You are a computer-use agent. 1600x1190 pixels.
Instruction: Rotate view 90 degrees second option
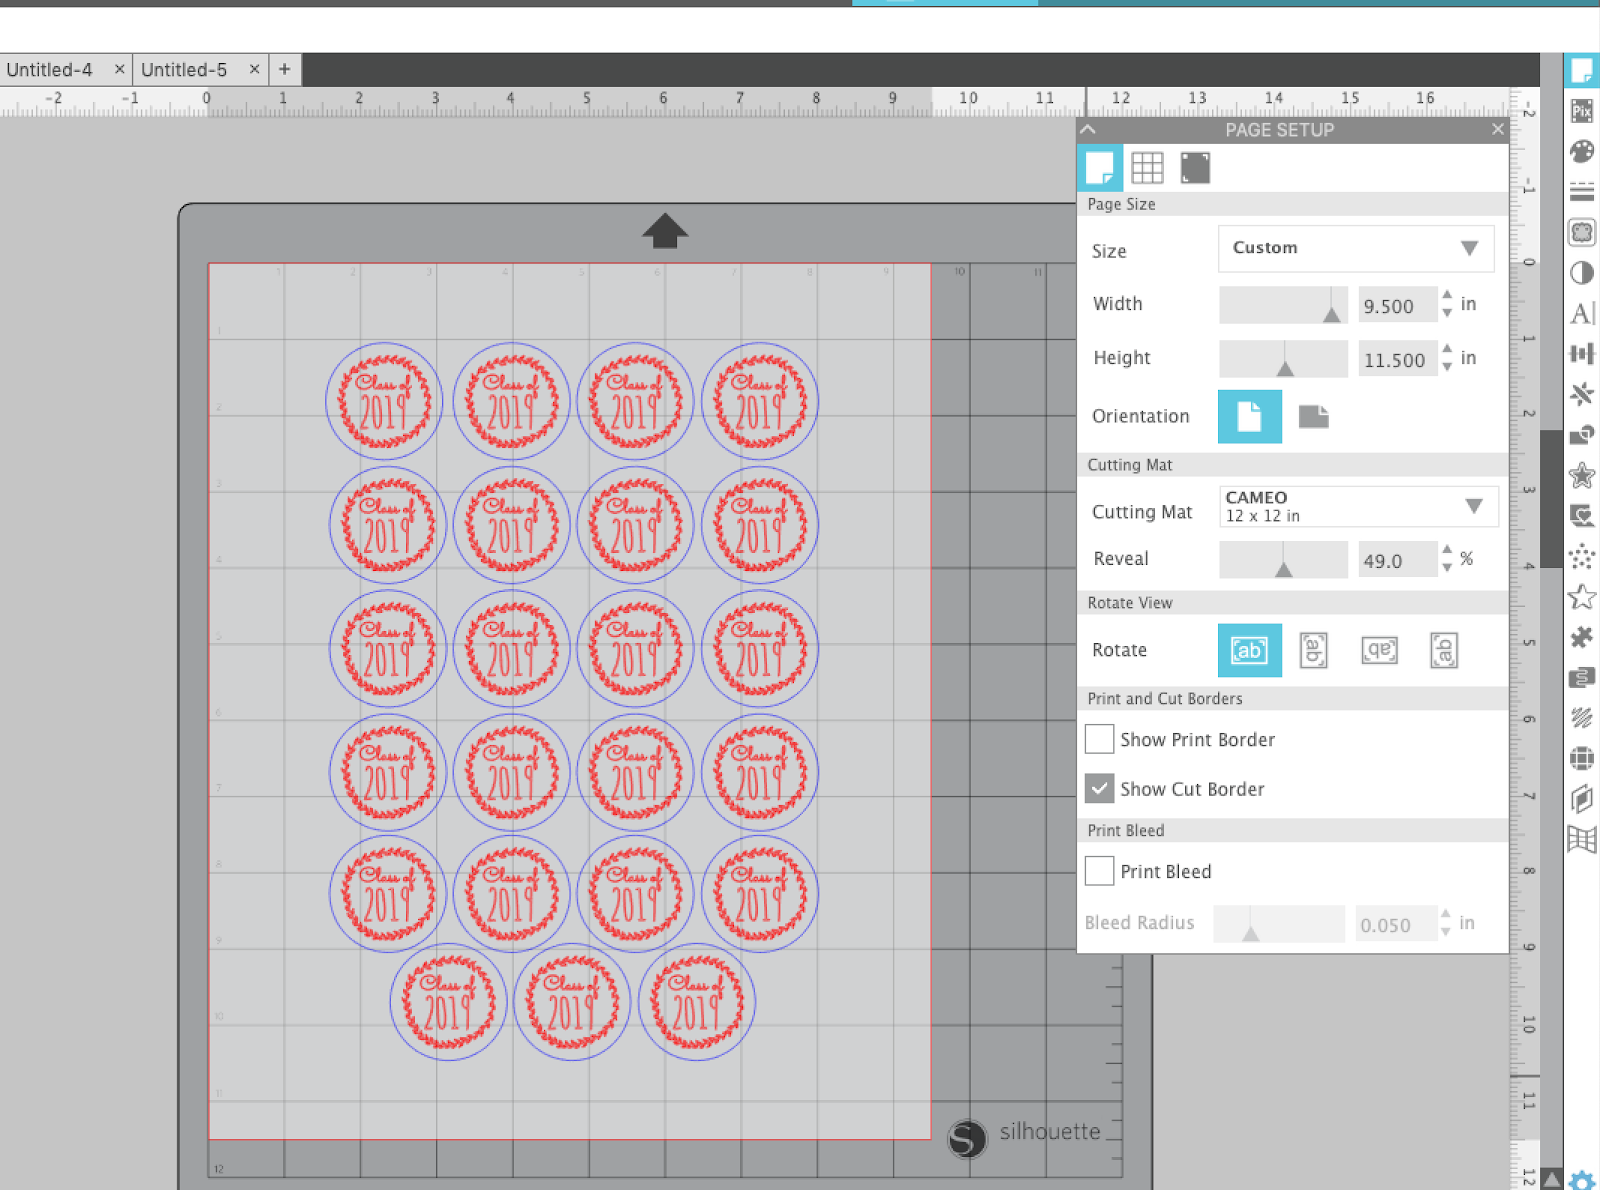click(x=1313, y=650)
